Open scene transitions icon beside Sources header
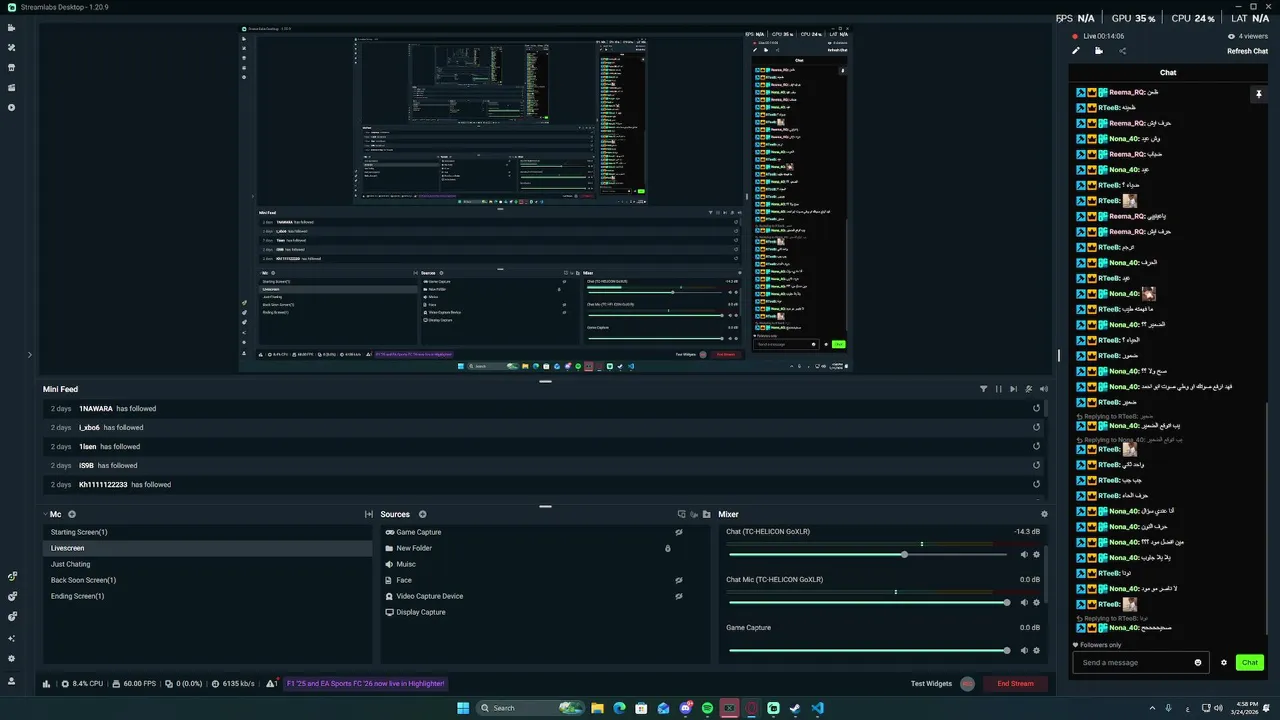 pos(369,514)
